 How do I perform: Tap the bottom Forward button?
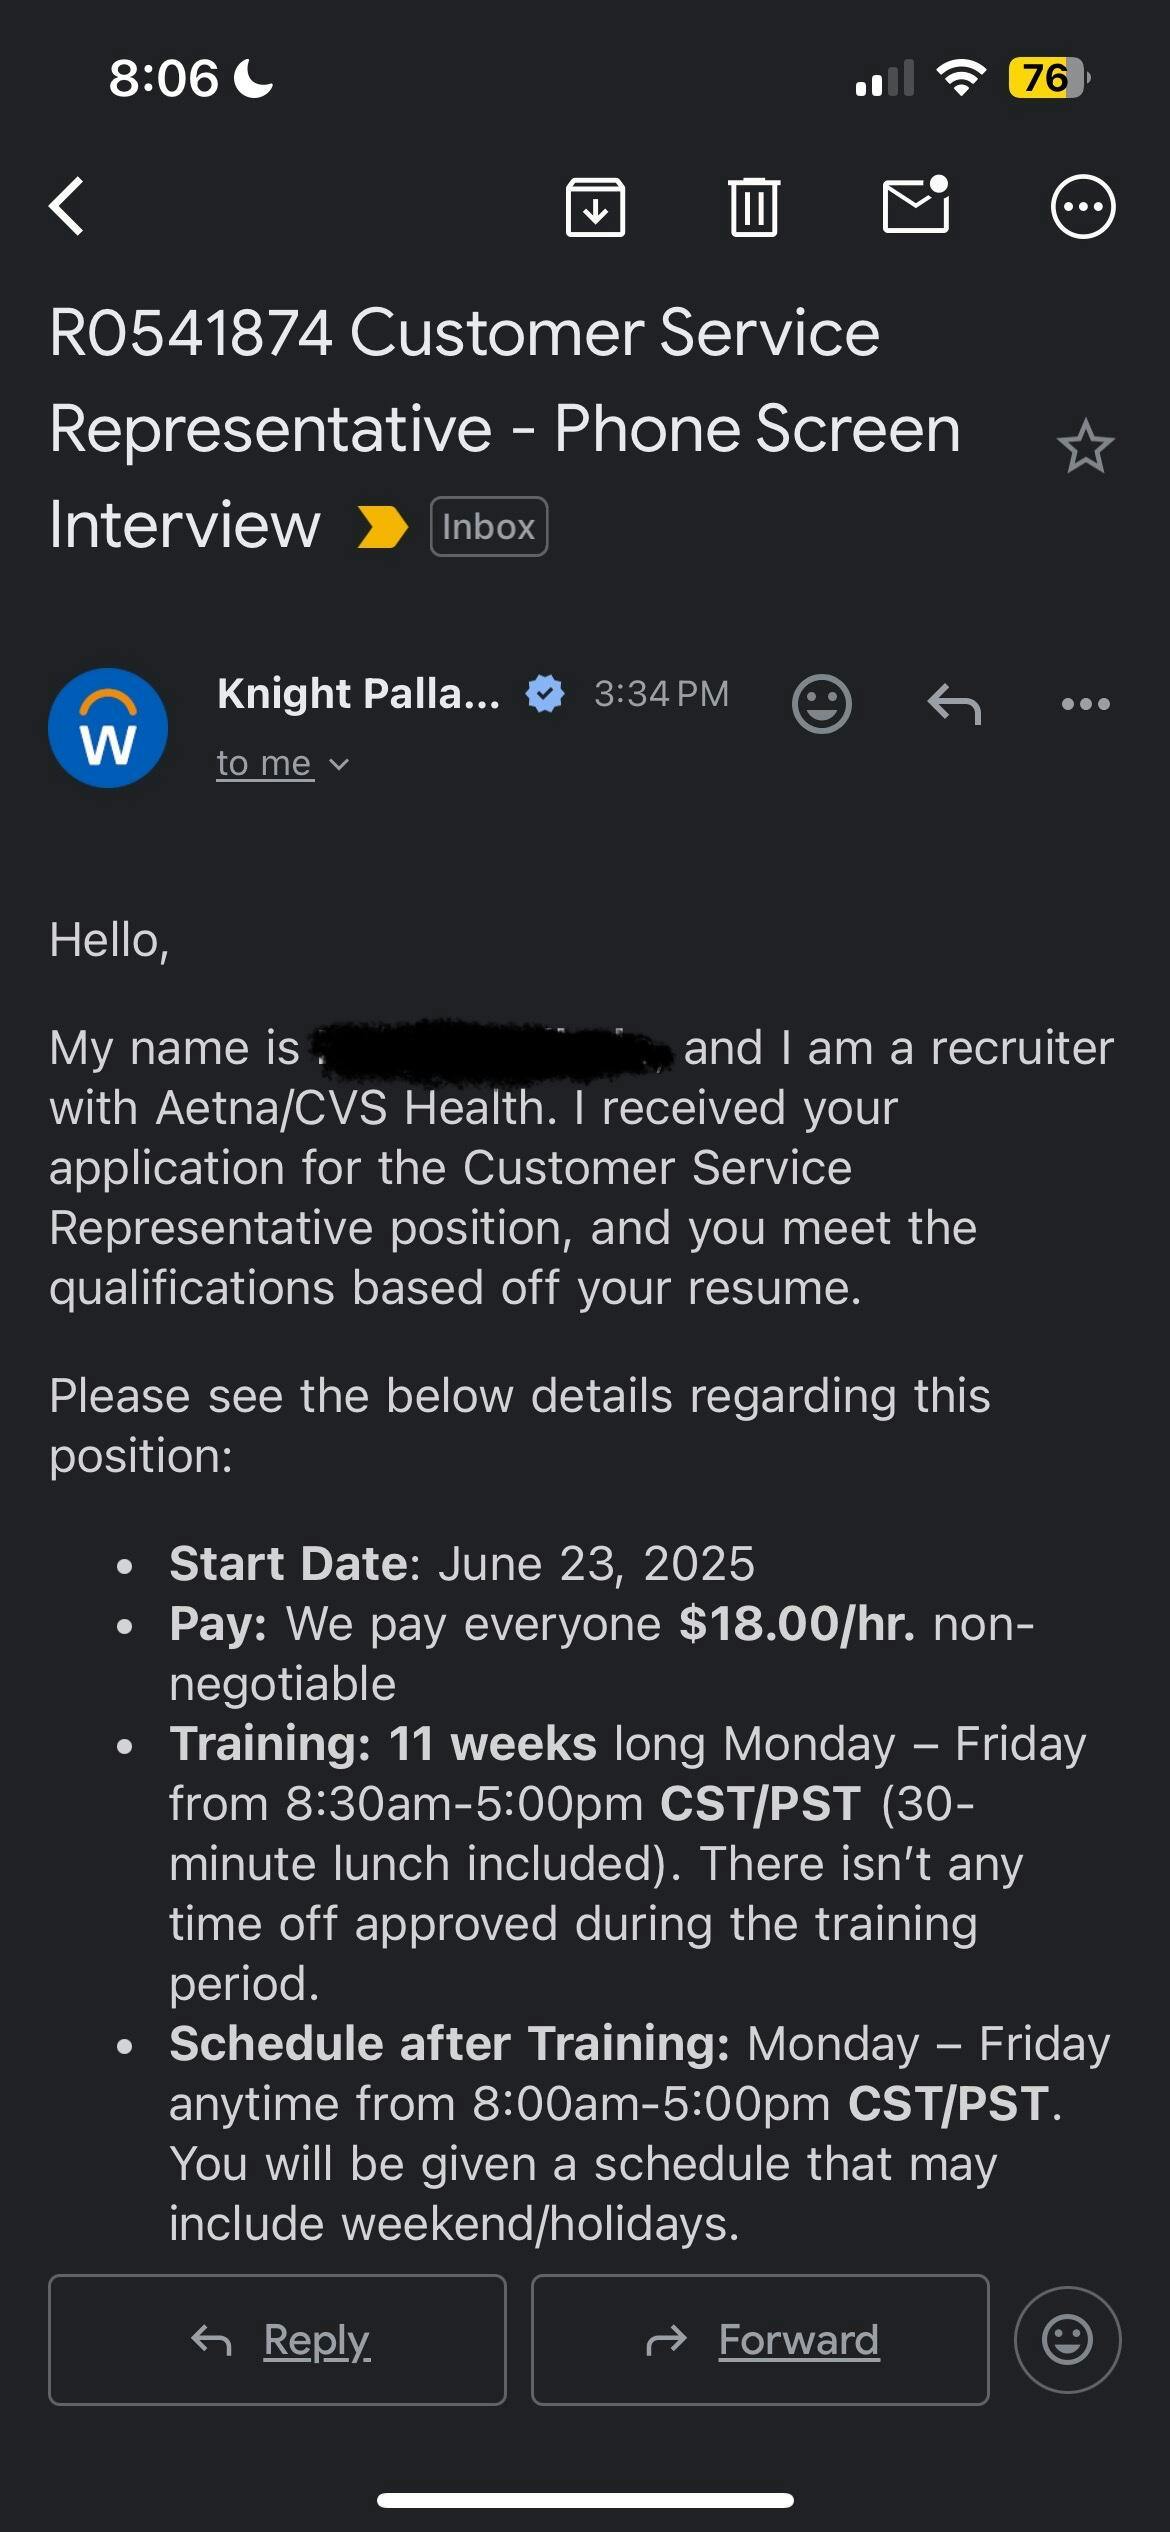point(760,2340)
